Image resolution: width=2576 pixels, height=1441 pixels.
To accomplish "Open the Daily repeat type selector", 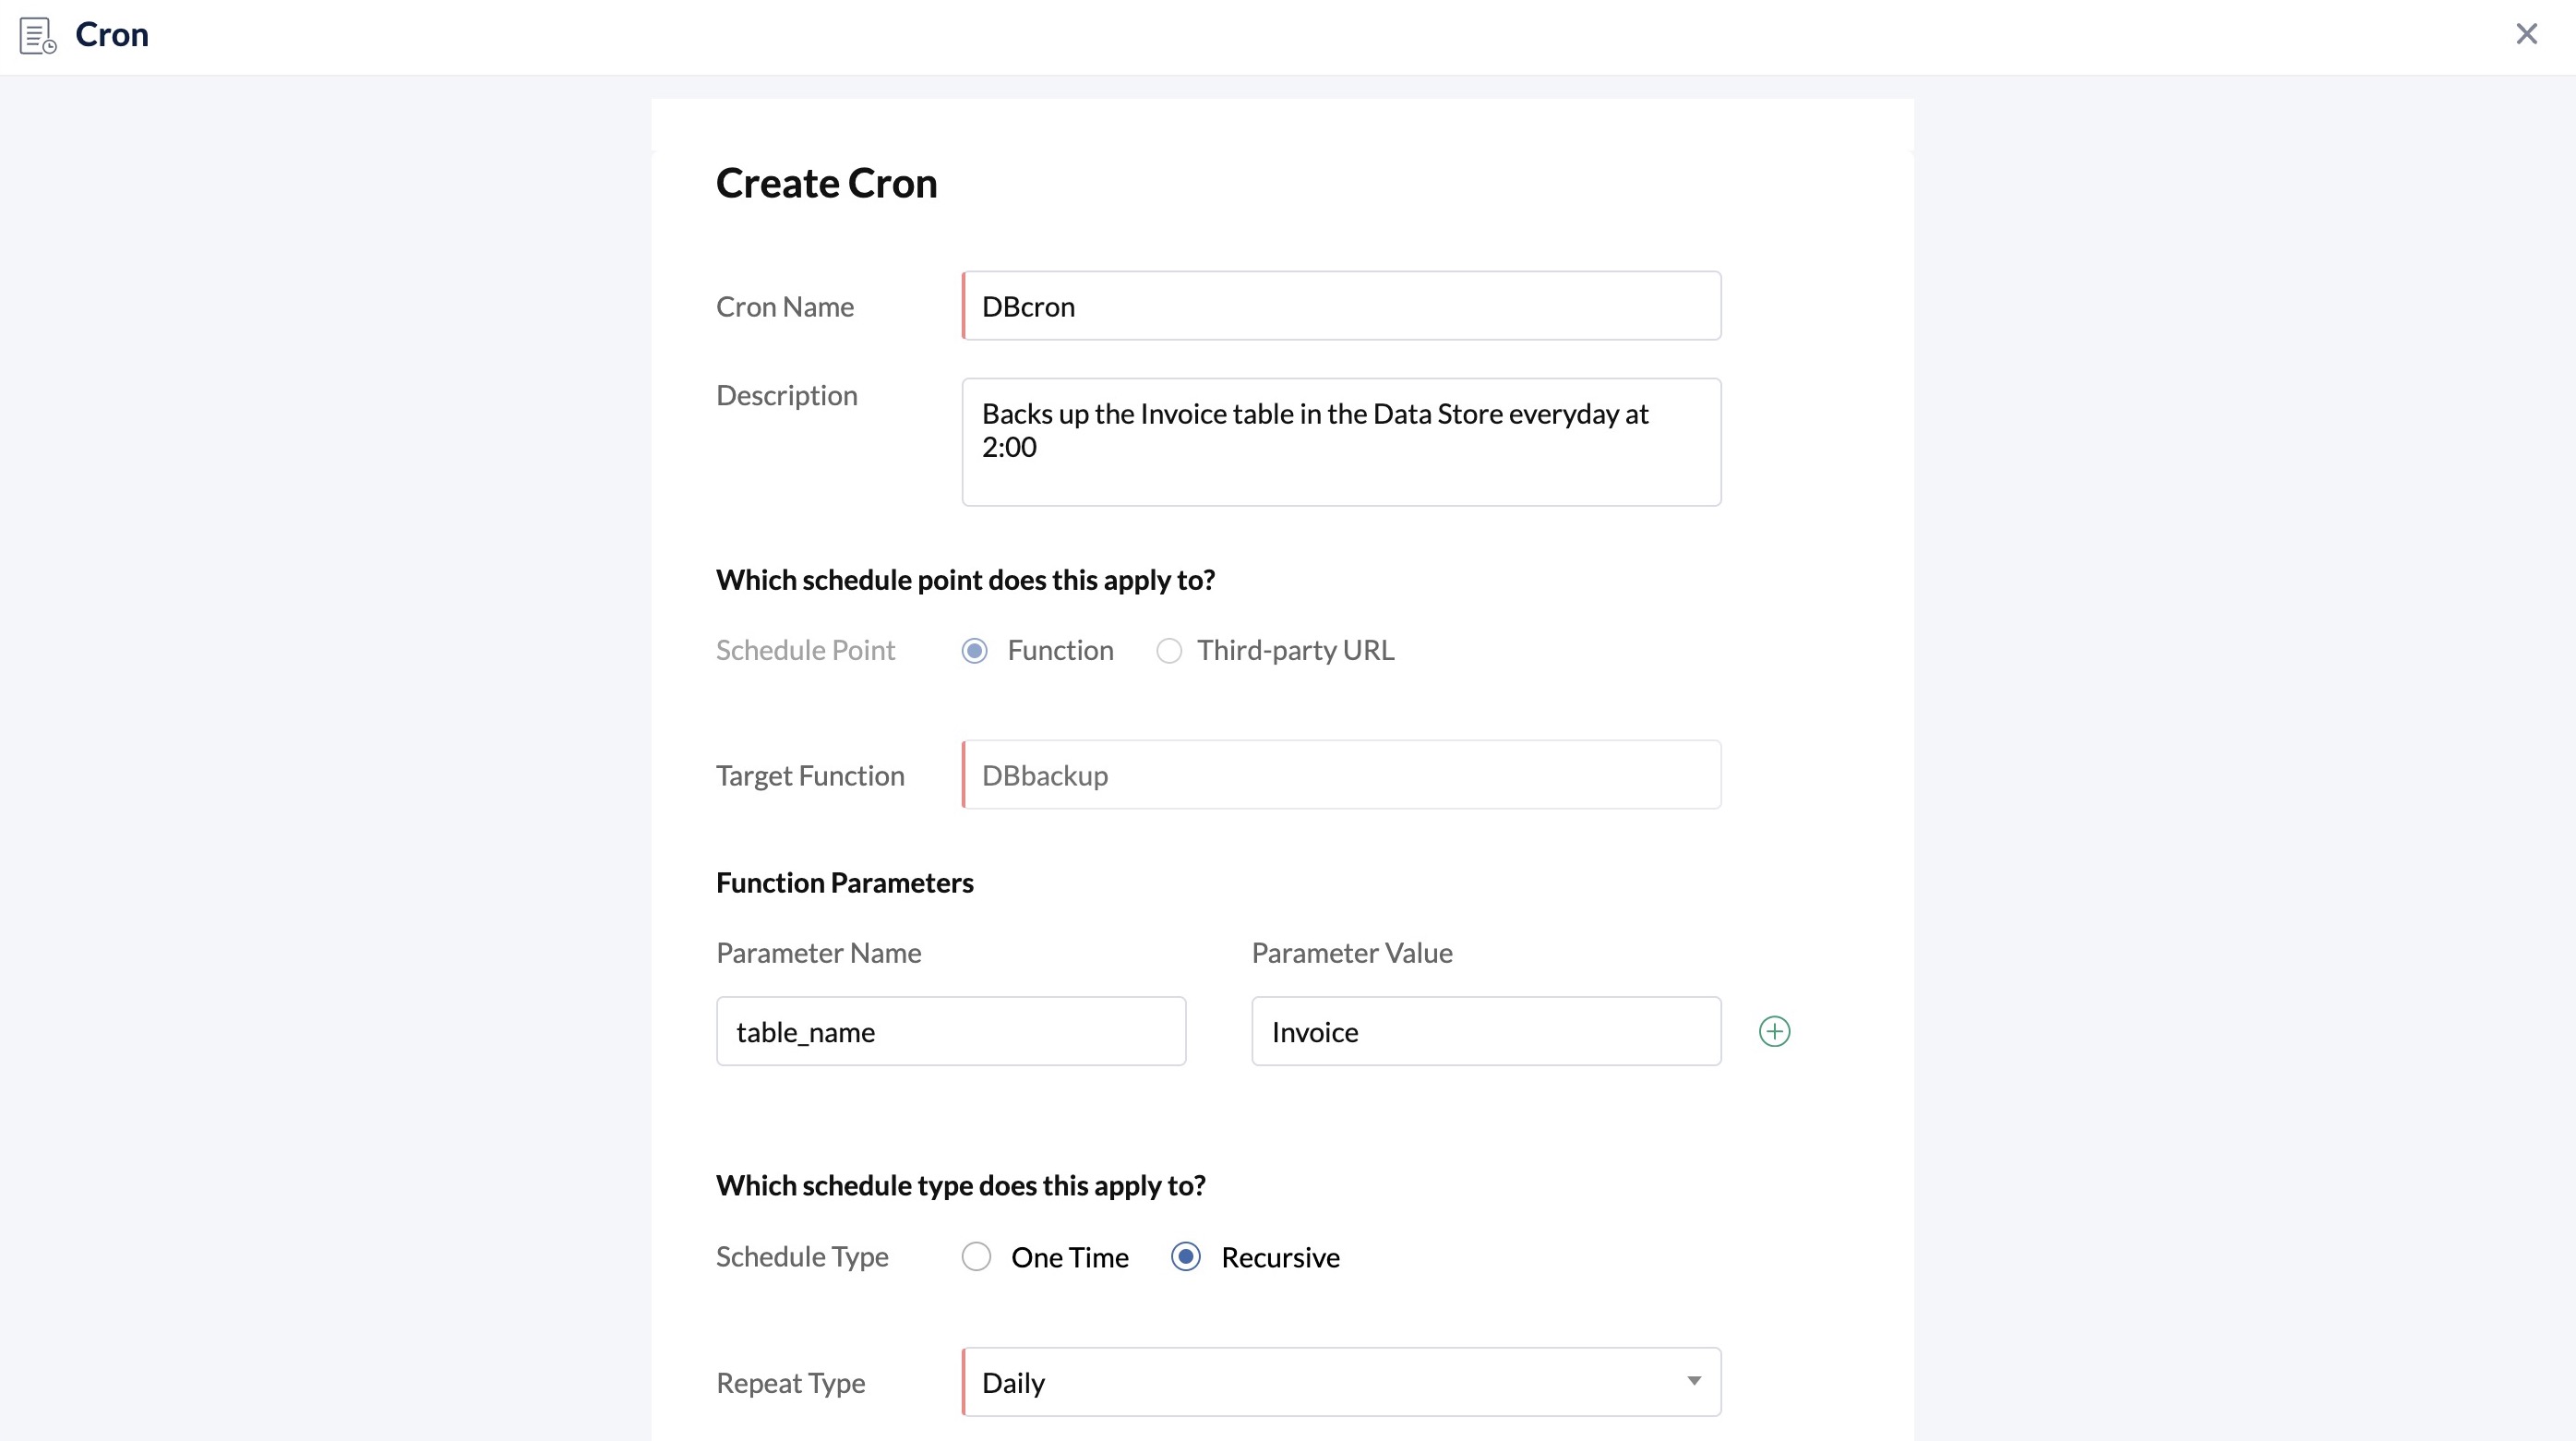I will (x=1341, y=1381).
